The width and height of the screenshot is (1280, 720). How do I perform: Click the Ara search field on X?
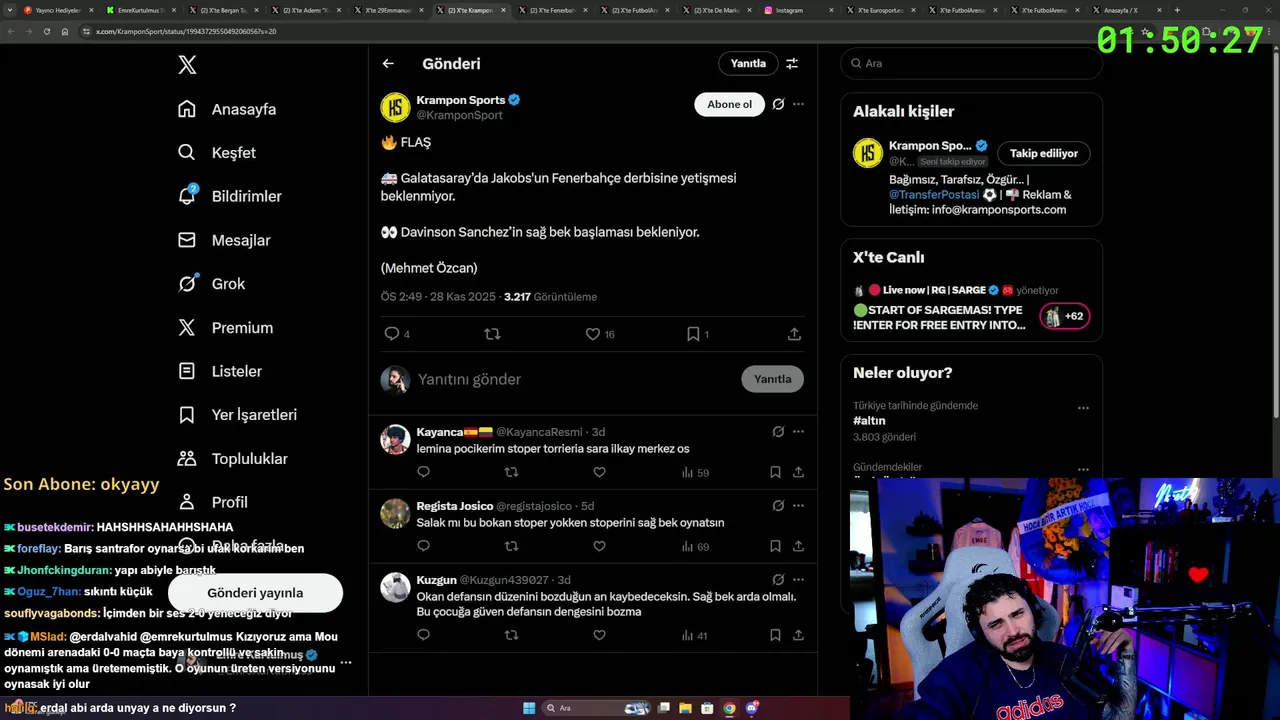click(971, 63)
